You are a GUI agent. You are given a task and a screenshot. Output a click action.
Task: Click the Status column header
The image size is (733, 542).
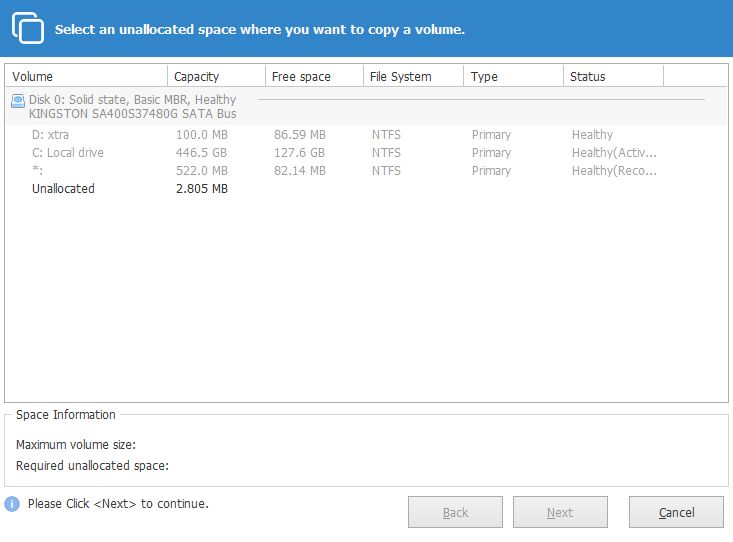pyautogui.click(x=613, y=76)
